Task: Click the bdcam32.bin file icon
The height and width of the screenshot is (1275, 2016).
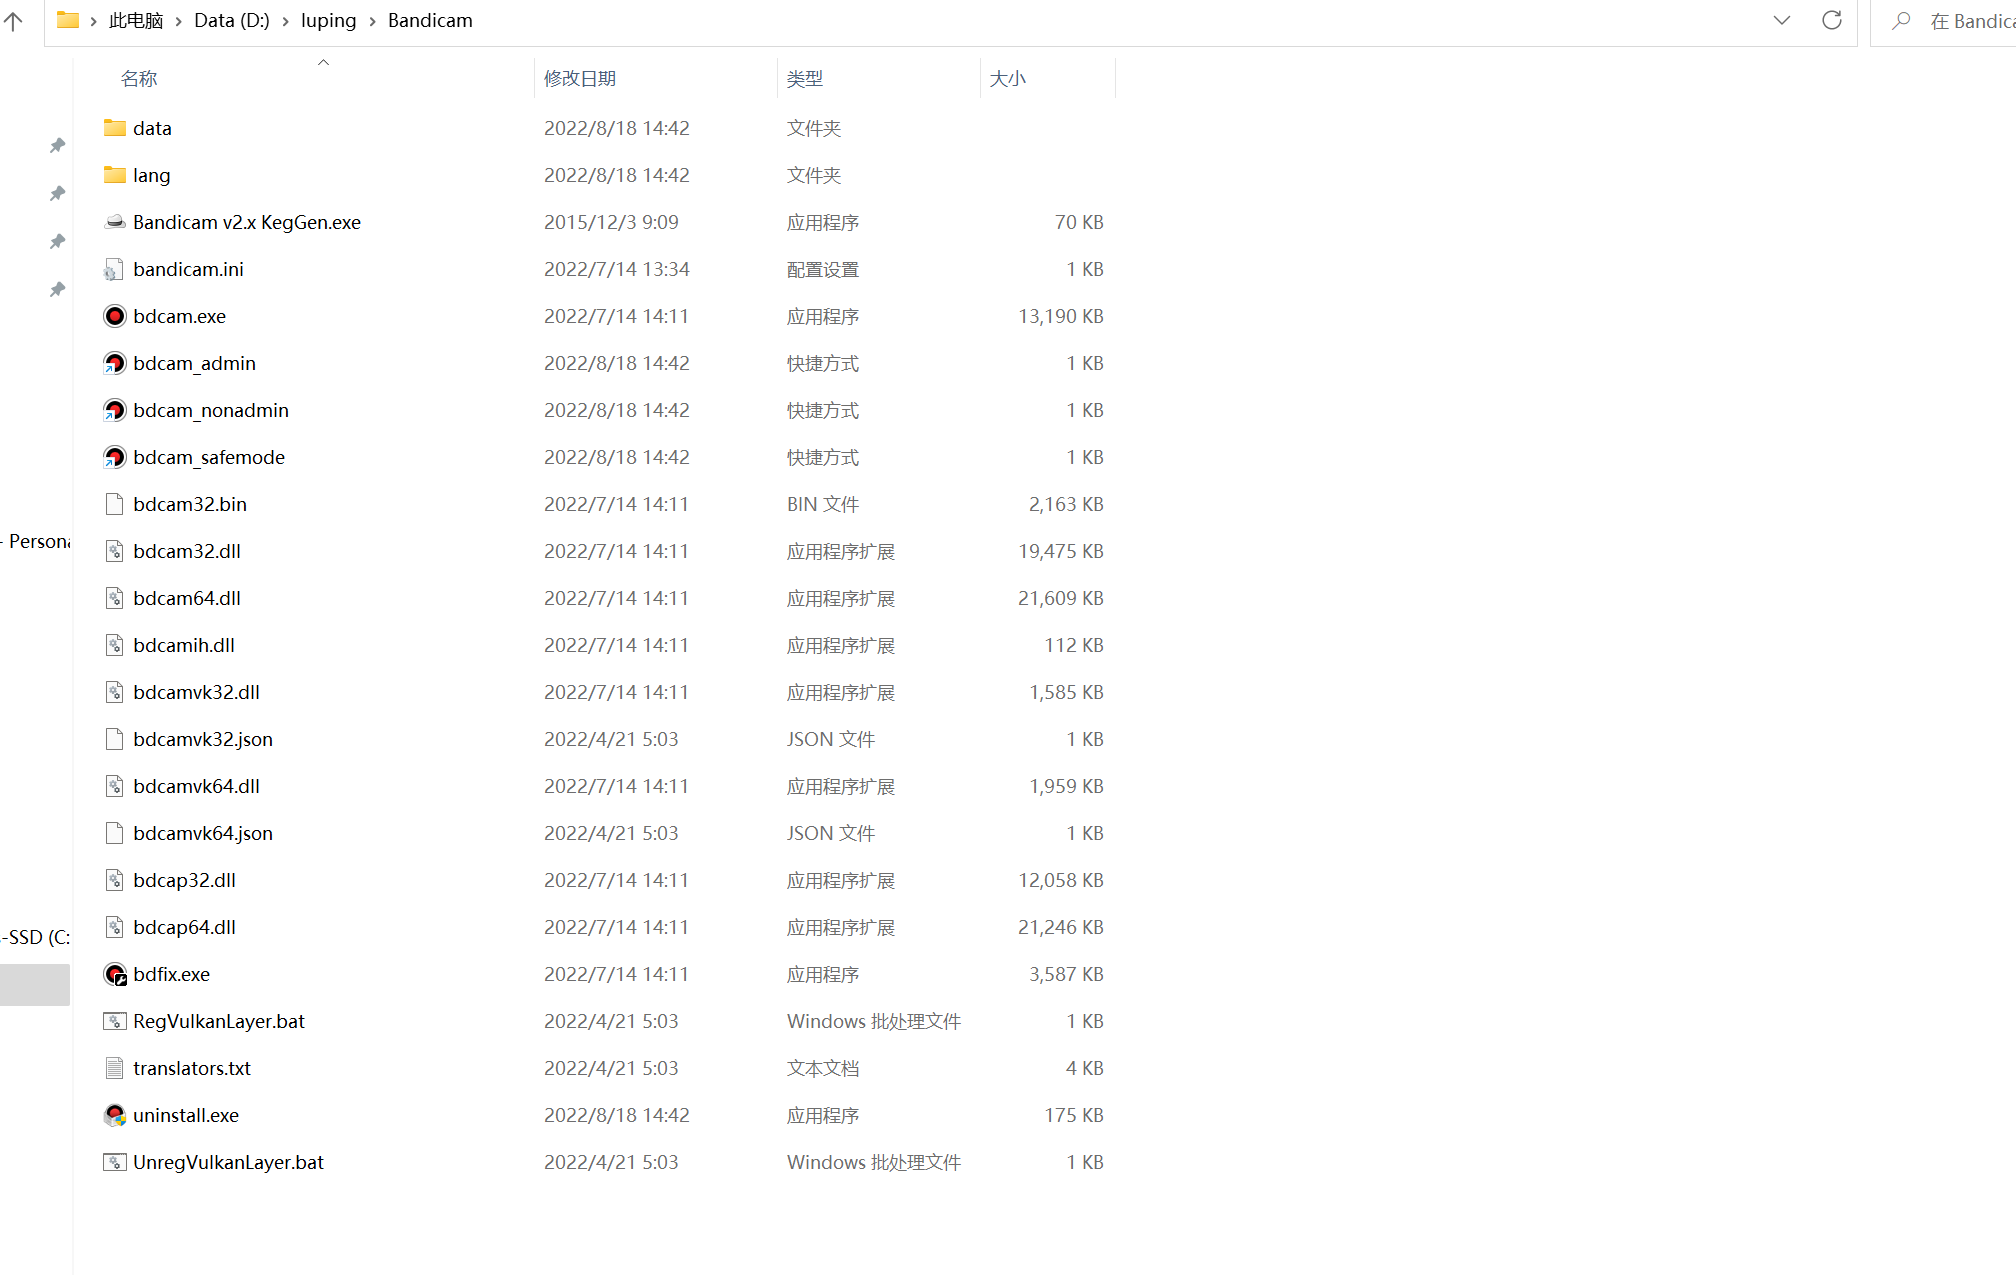Action: [x=115, y=504]
